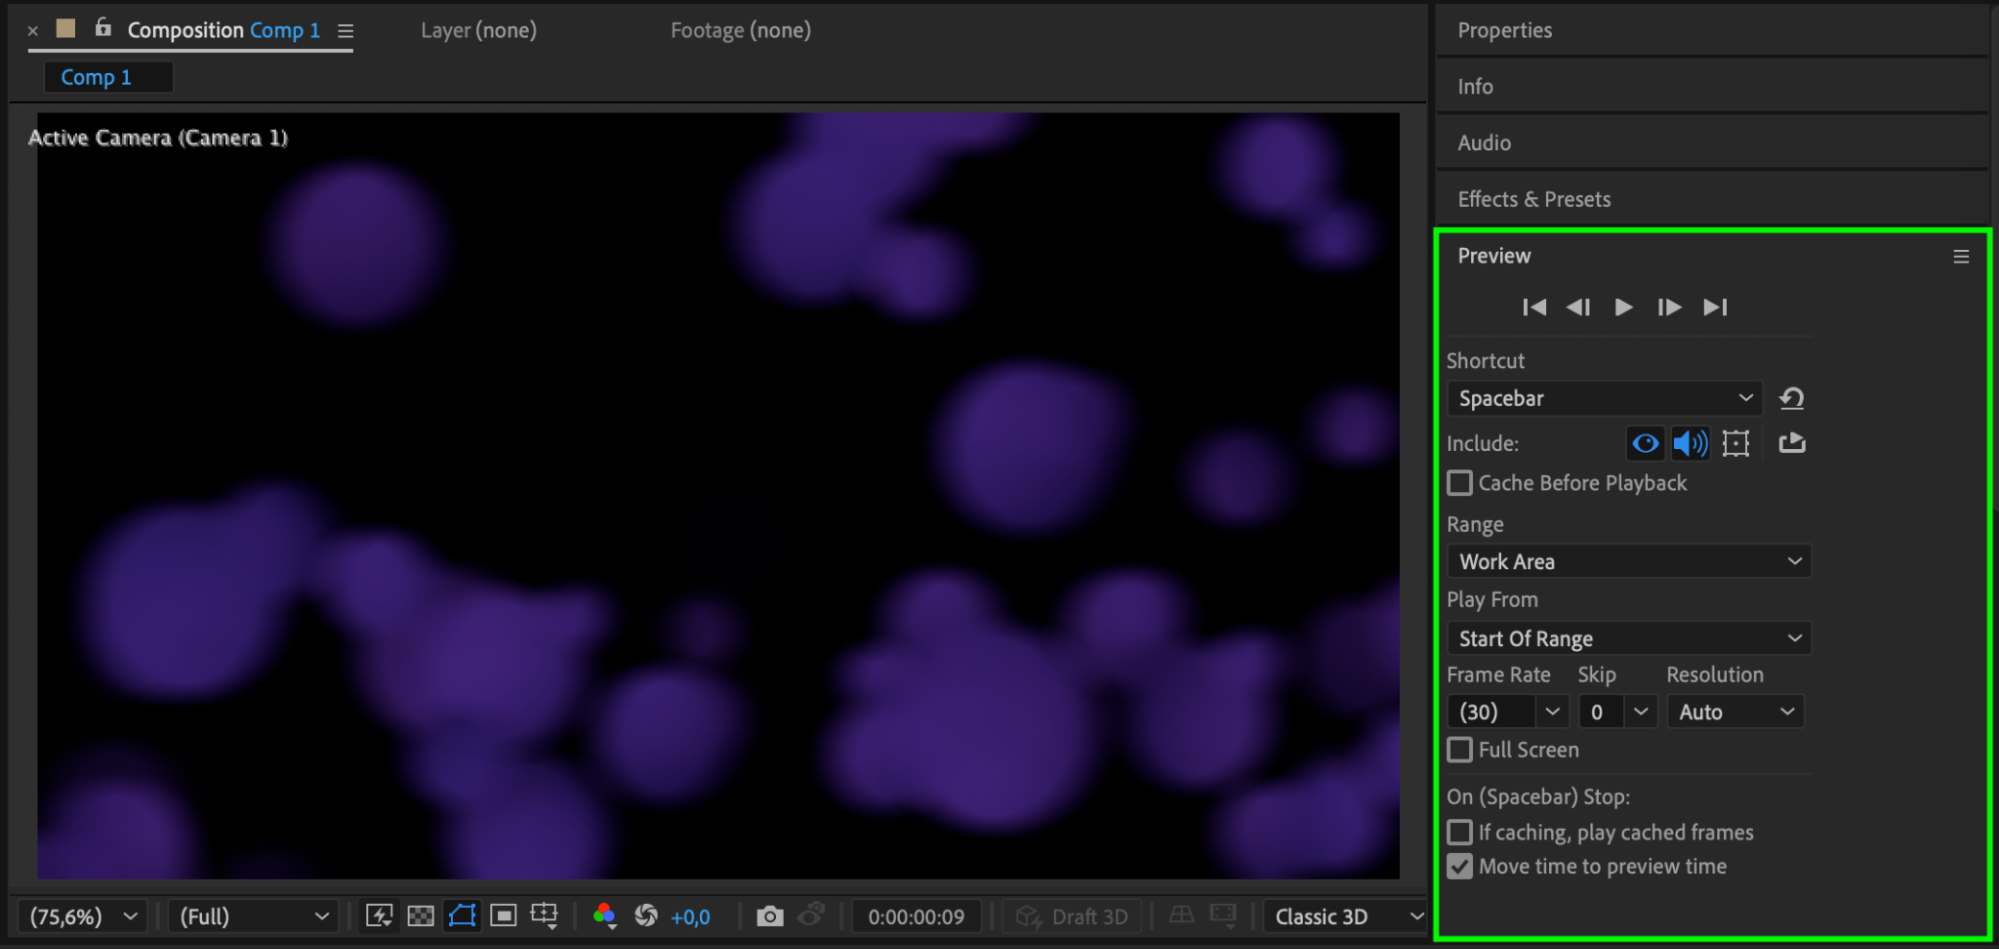Enable If caching, play cached frames
The image size is (1999, 949).
(x=1460, y=832)
